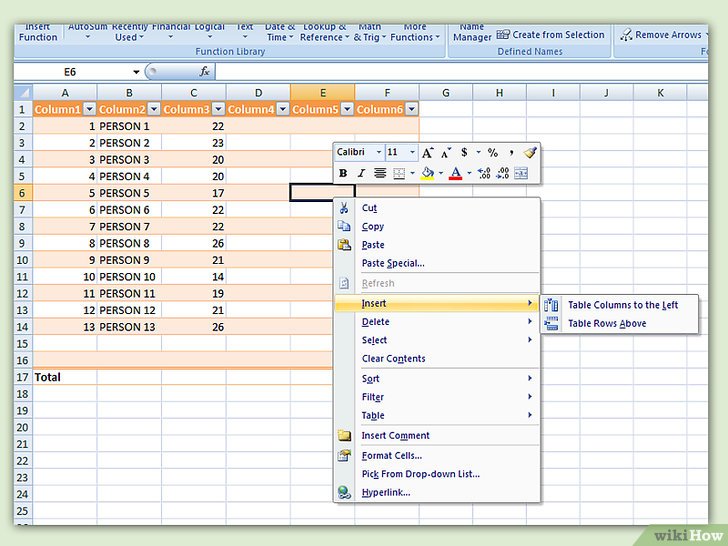Click the Percent Style icon
Image resolution: width=728 pixels, height=546 pixels.
pyautogui.click(x=493, y=152)
